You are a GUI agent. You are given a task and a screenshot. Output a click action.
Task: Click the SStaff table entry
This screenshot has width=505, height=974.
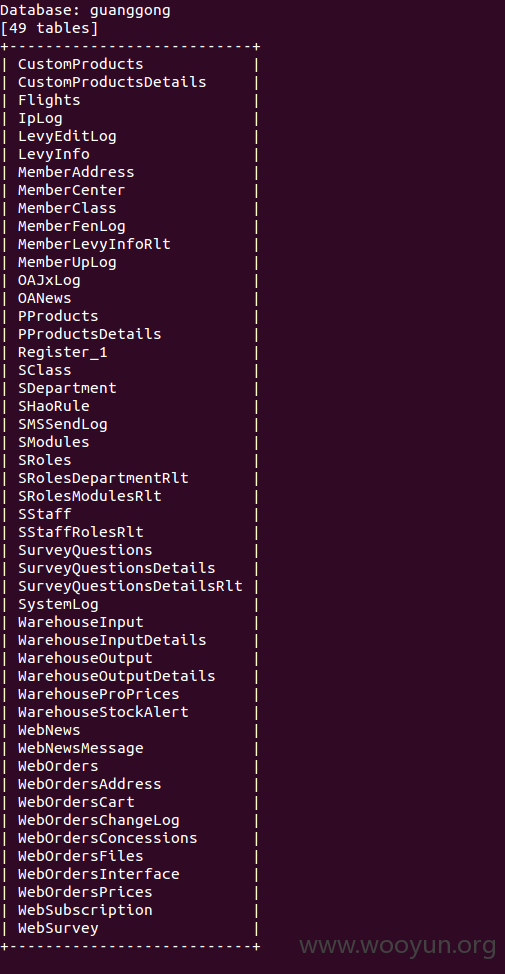(x=45, y=514)
